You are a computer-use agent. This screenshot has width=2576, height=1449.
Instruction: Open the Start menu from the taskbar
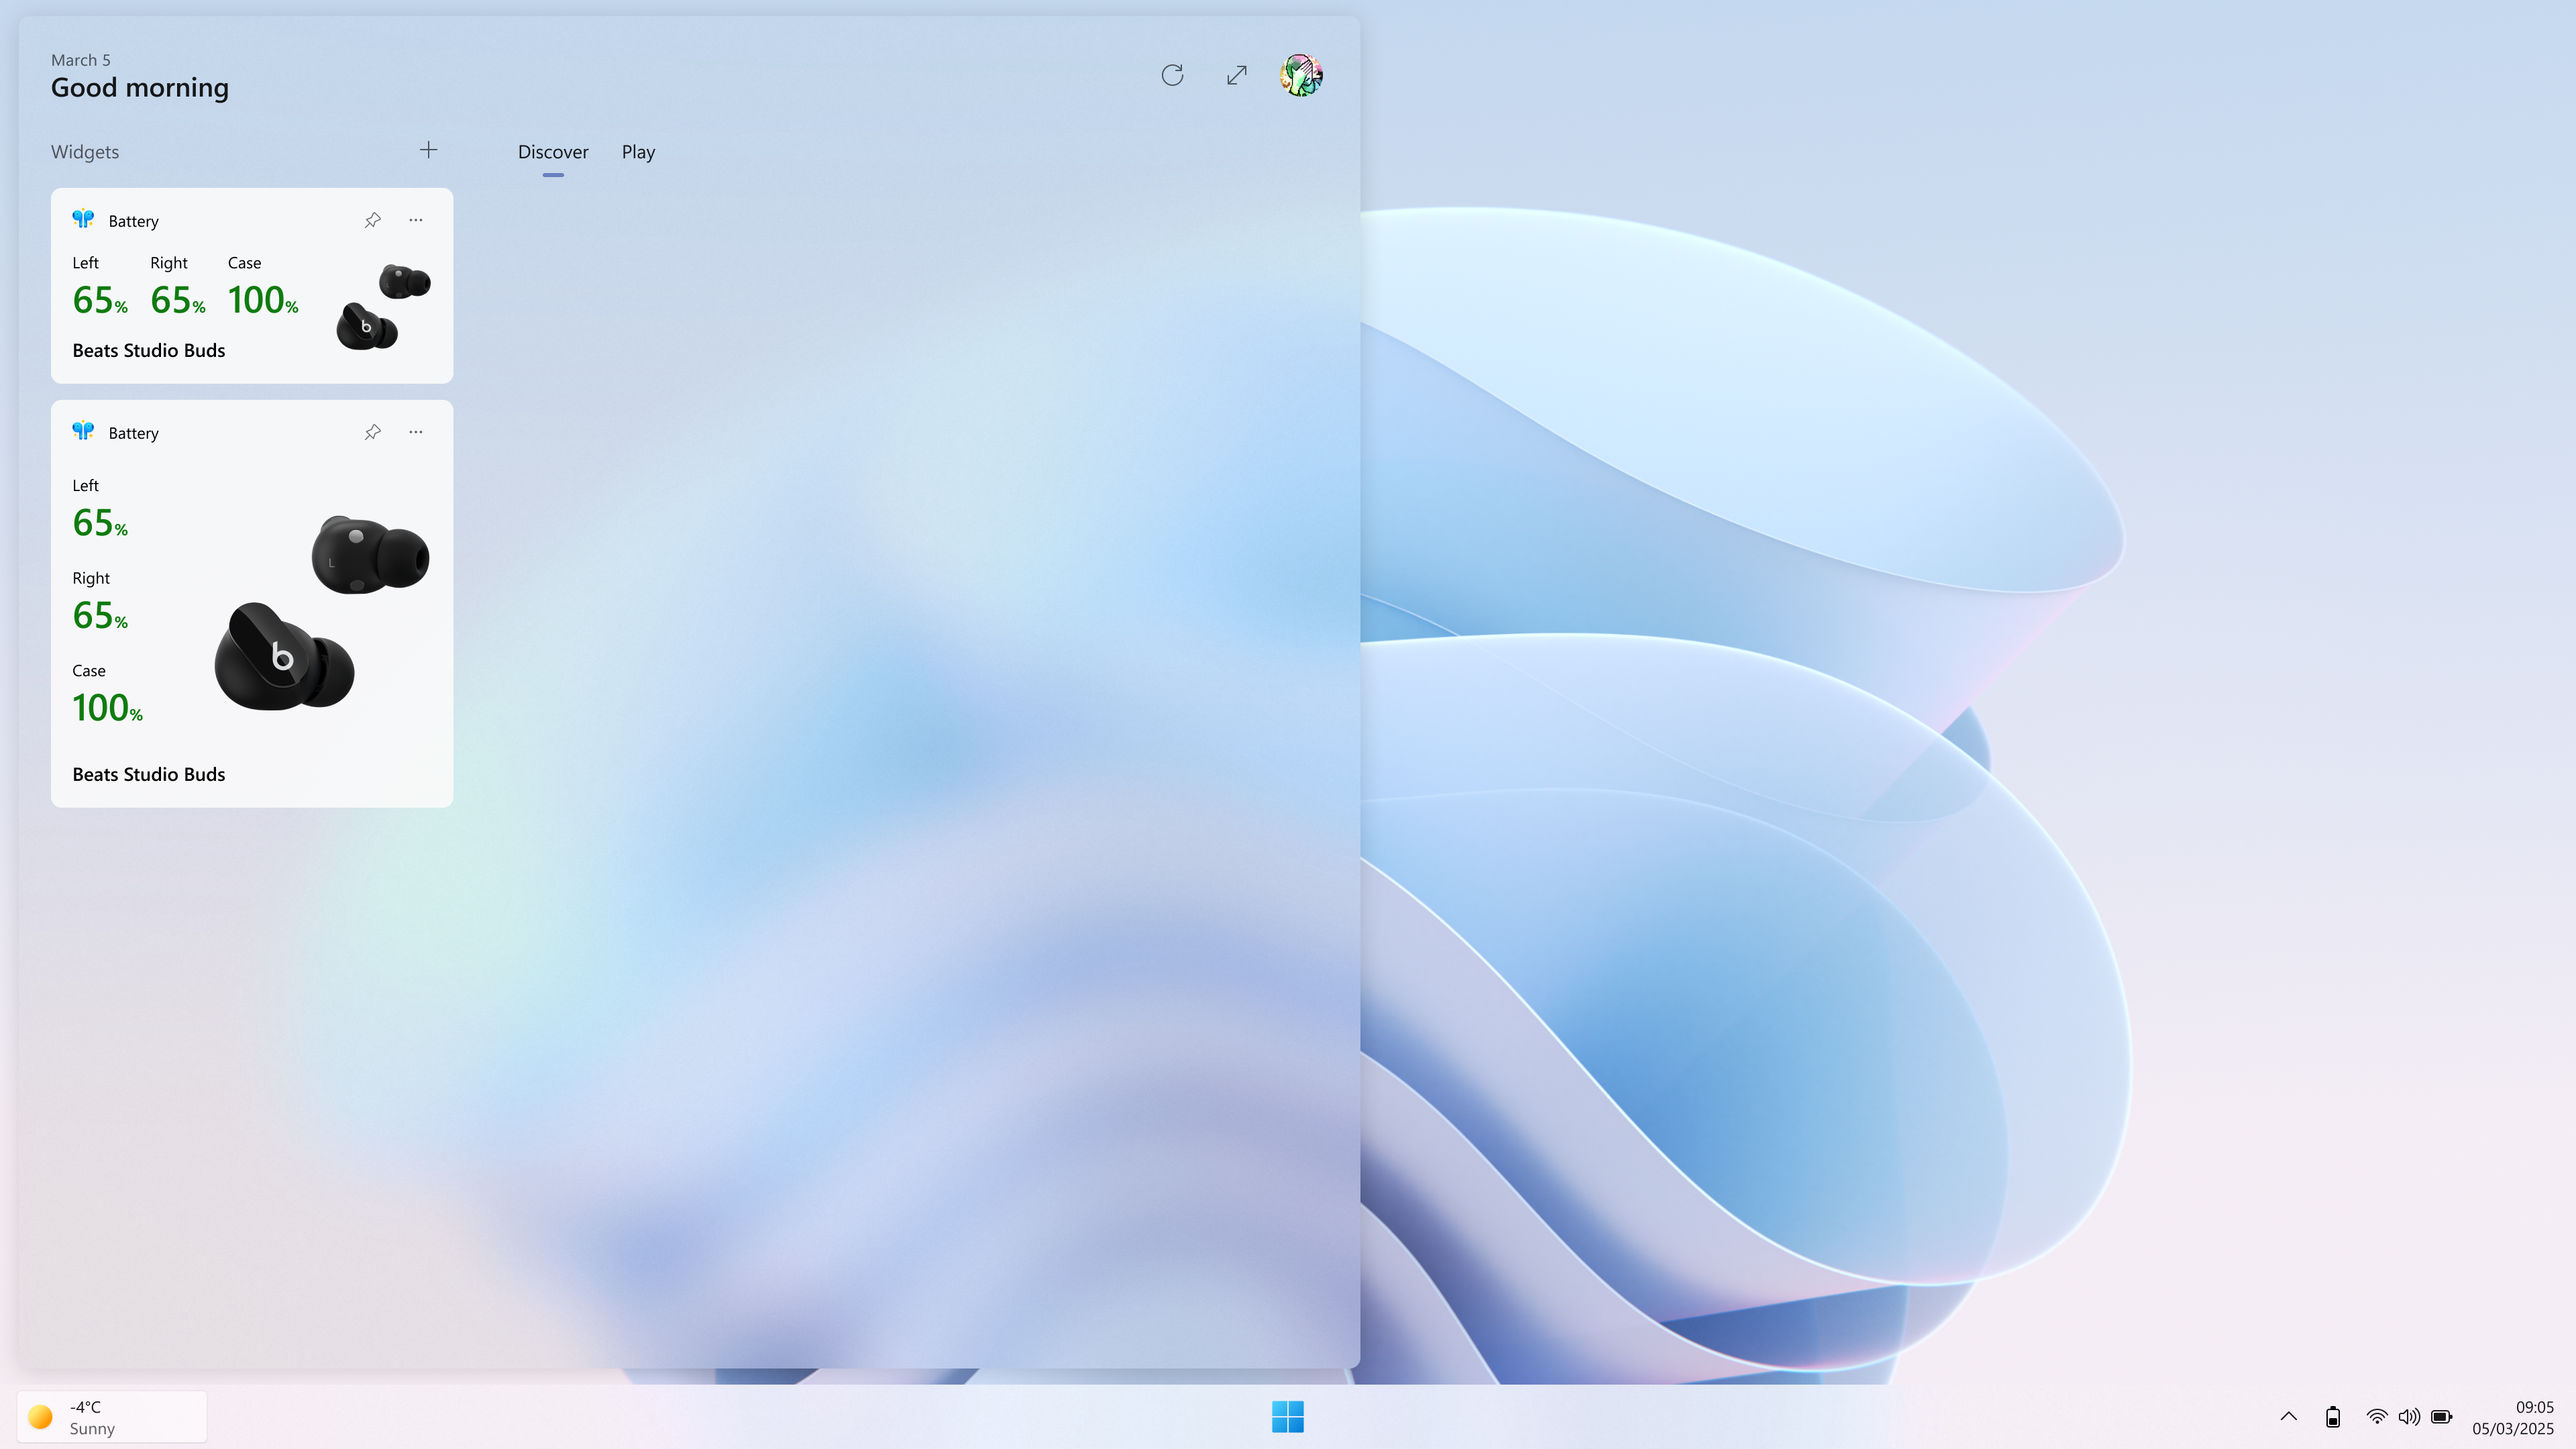(1288, 1416)
